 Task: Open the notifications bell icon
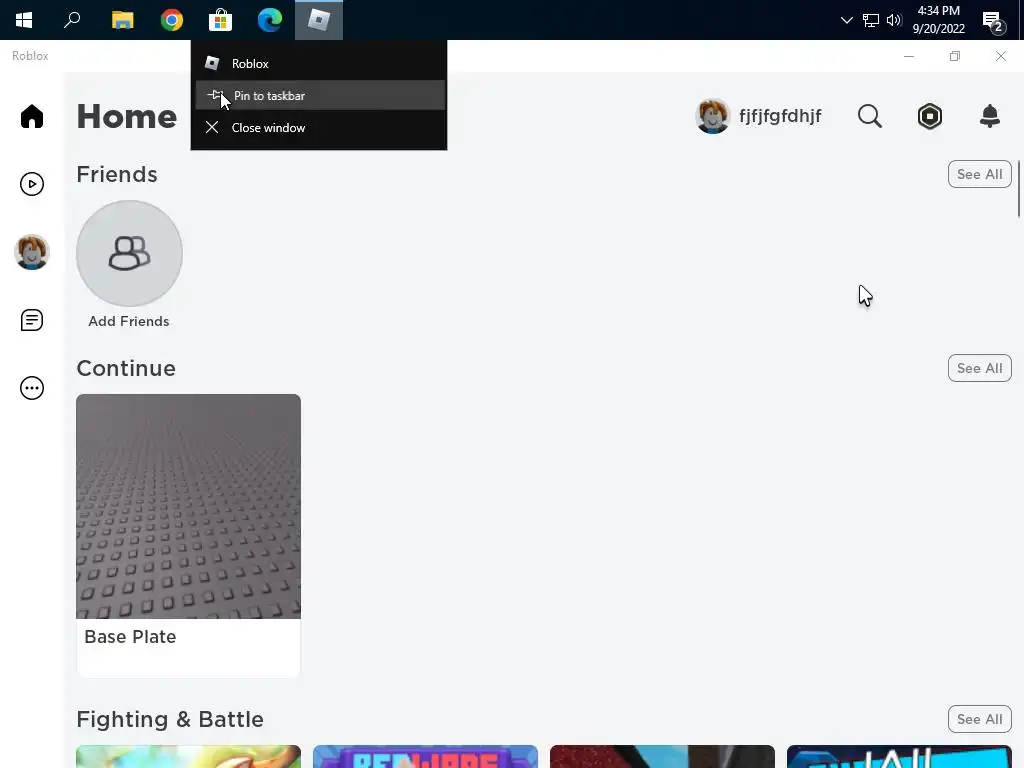pos(989,116)
